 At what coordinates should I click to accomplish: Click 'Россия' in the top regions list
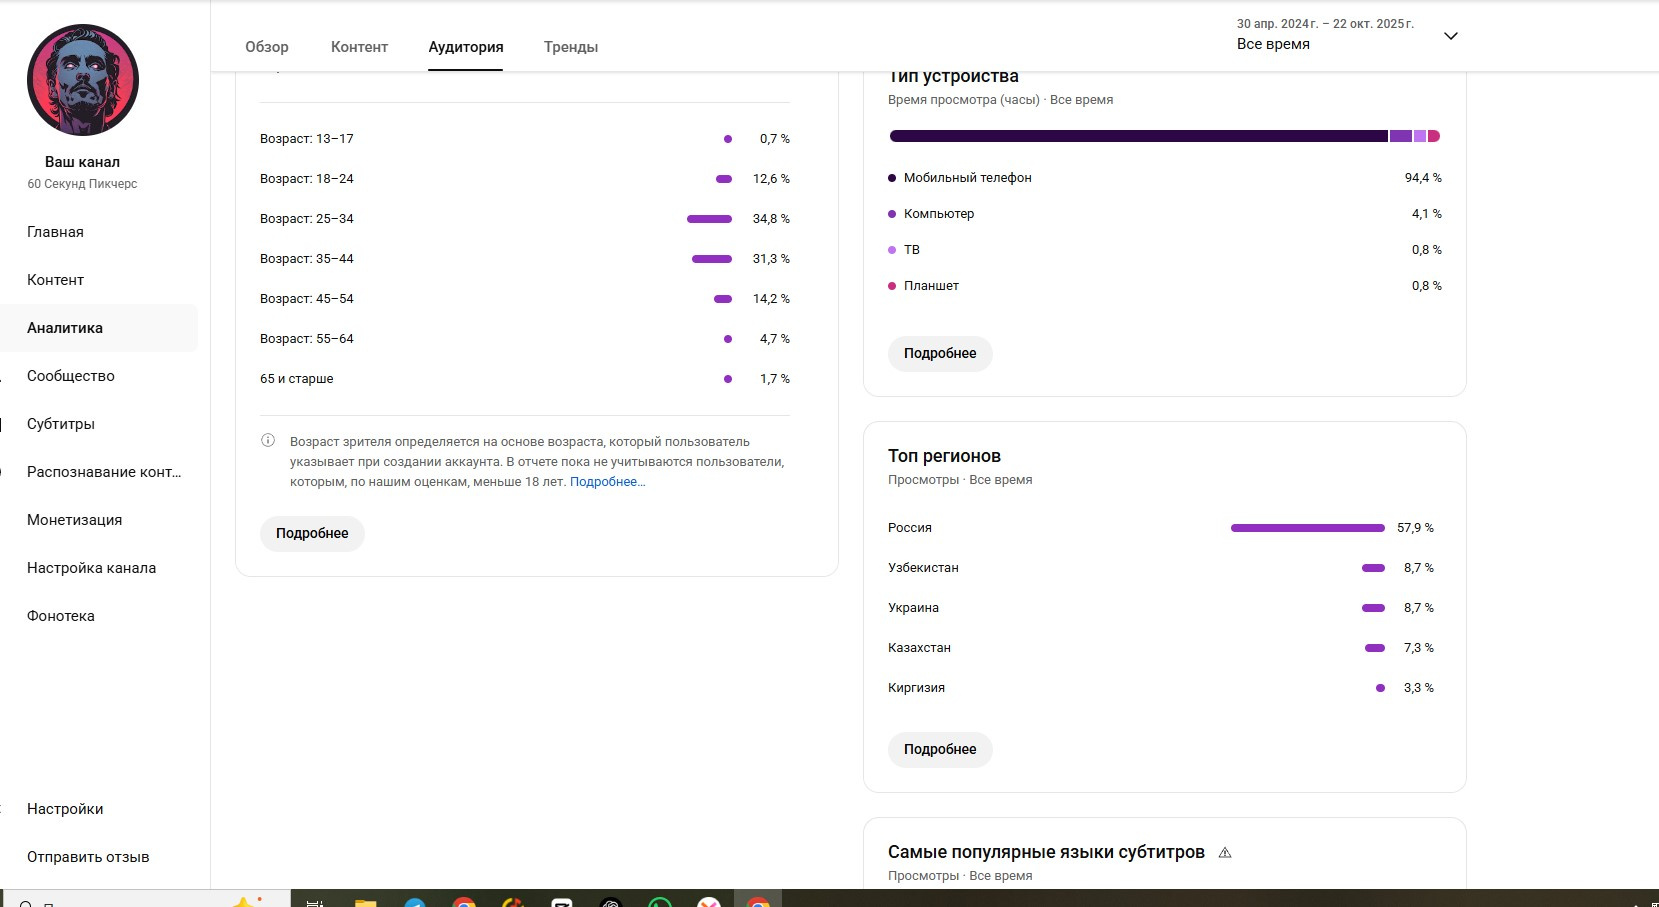[x=910, y=528]
